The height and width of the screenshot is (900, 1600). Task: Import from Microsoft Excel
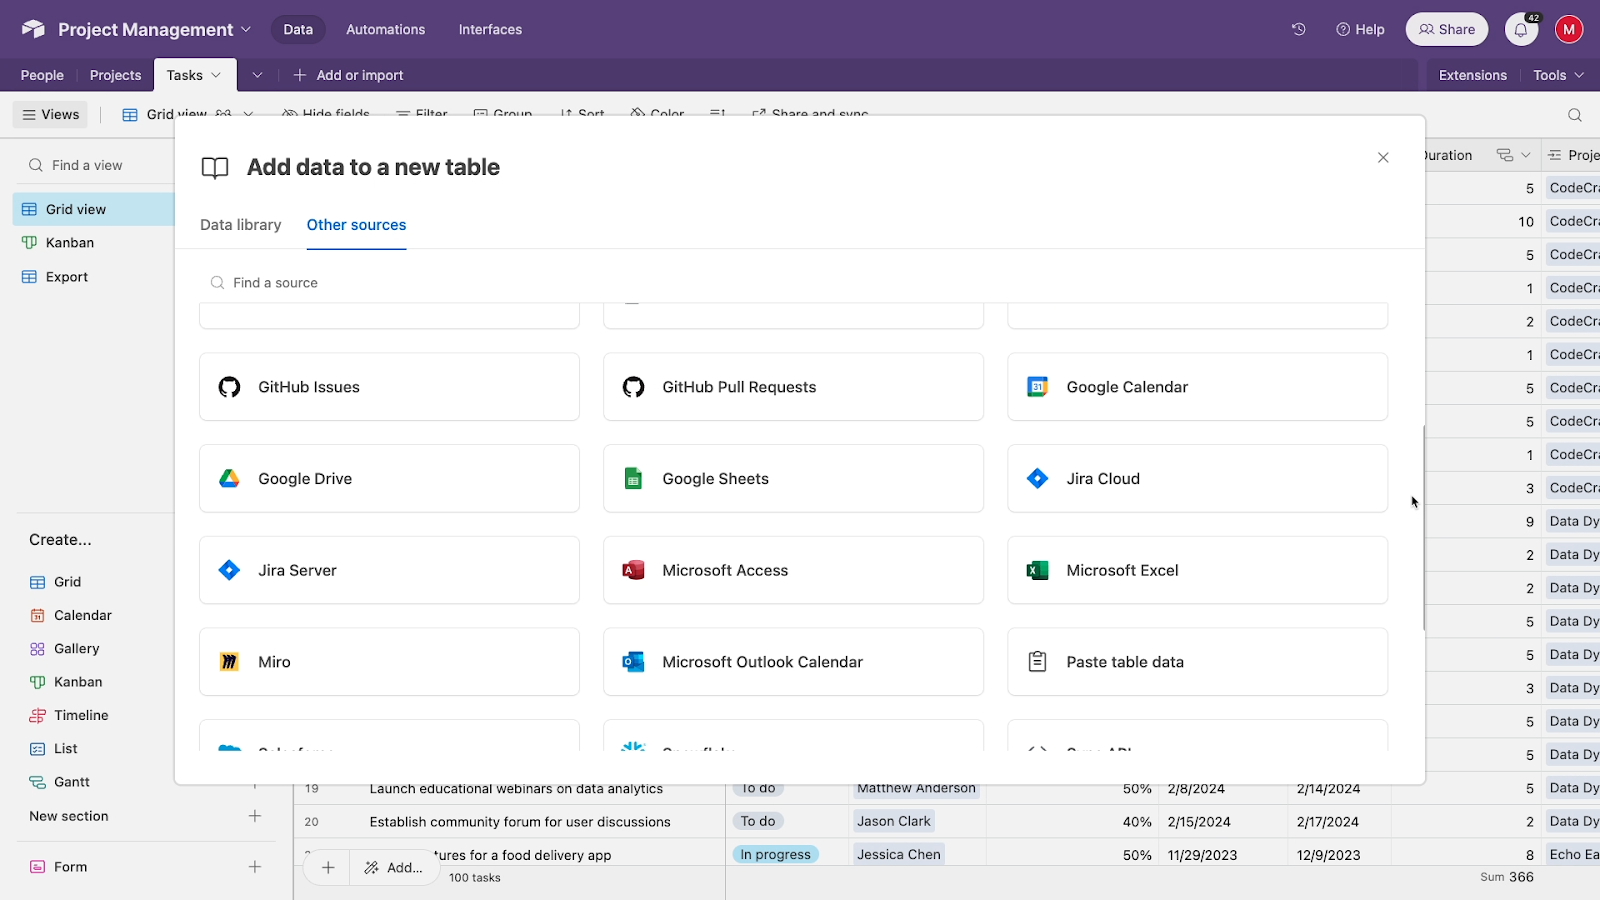coord(1197,570)
